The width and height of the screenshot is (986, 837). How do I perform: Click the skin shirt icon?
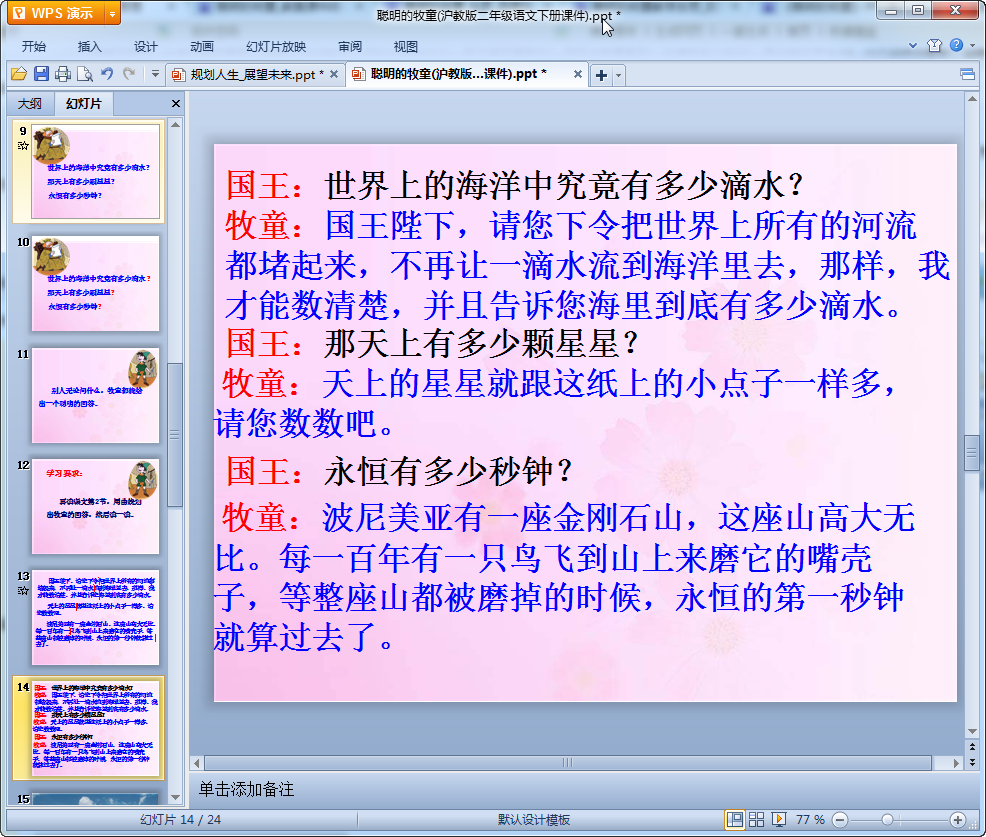click(934, 45)
